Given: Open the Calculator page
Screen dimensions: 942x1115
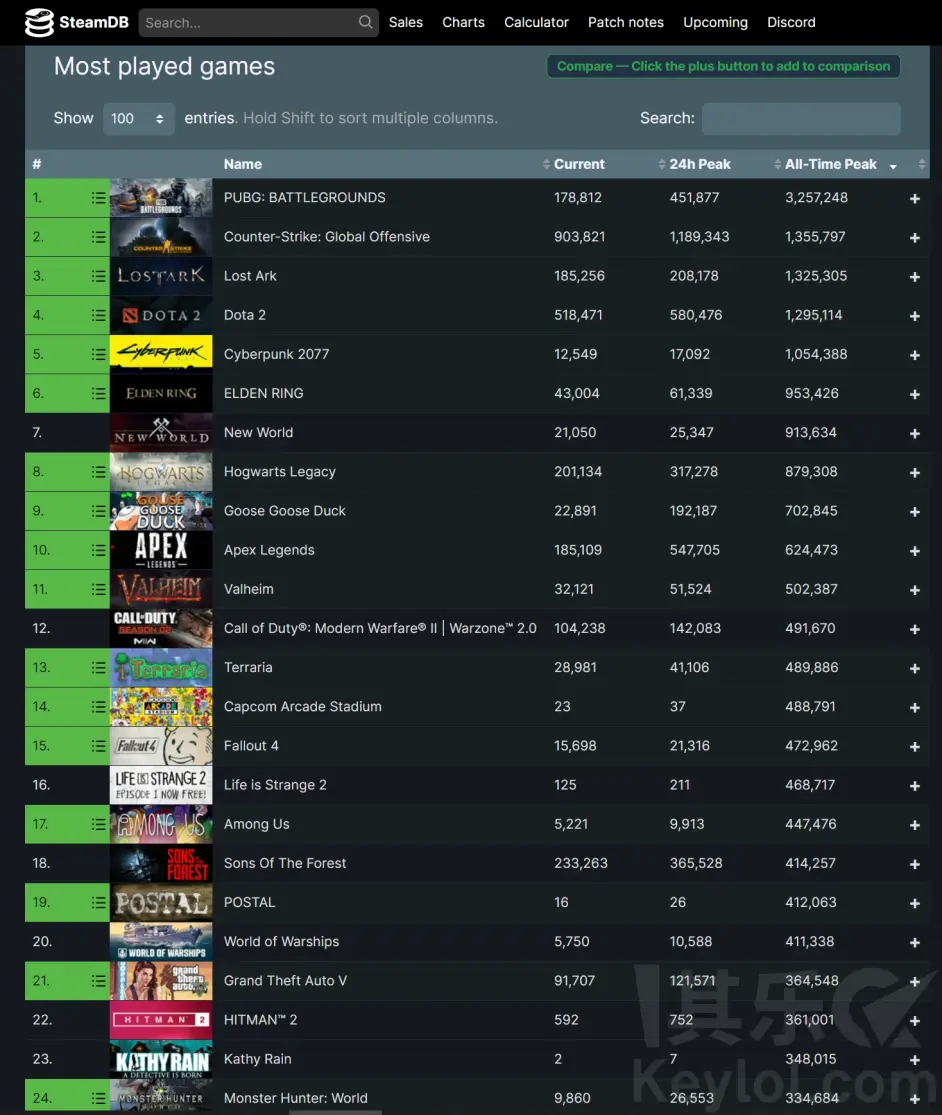Looking at the screenshot, I should coord(536,22).
